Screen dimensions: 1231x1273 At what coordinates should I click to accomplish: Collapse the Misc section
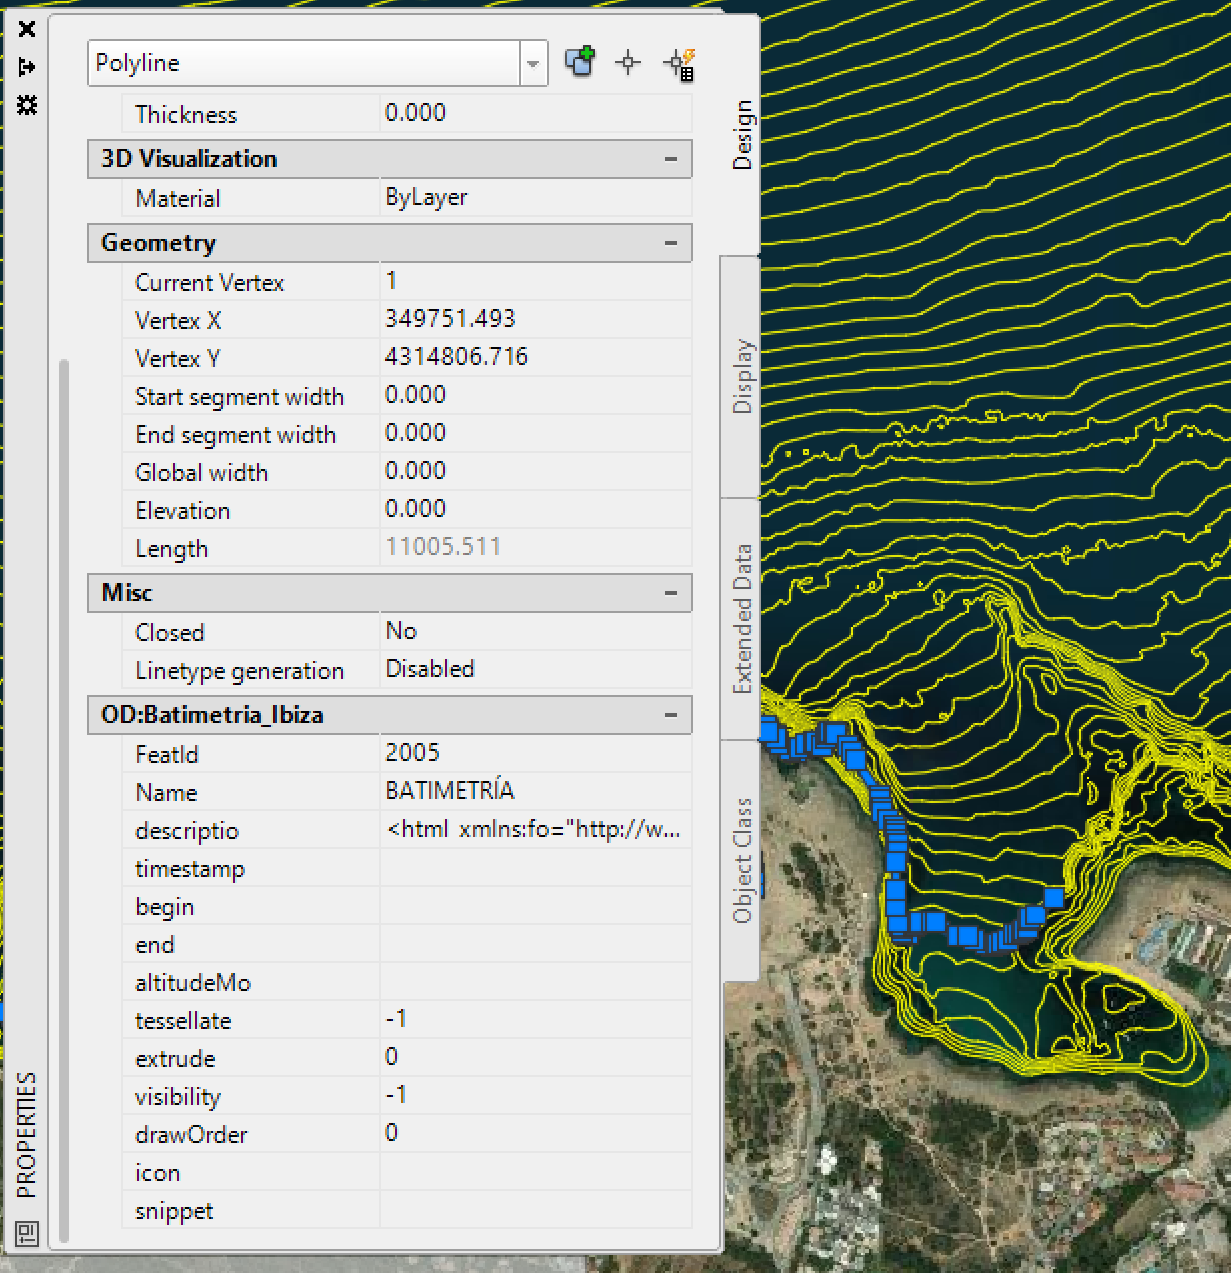click(x=670, y=593)
